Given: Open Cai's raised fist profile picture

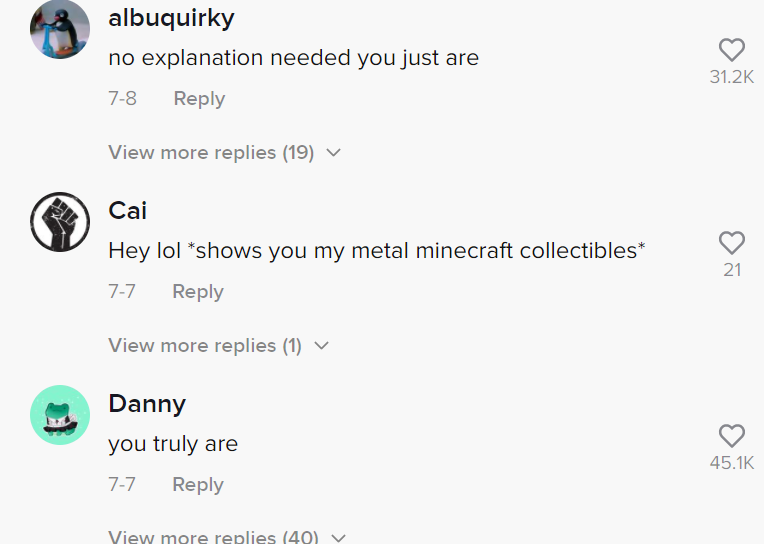Looking at the screenshot, I should point(60,222).
